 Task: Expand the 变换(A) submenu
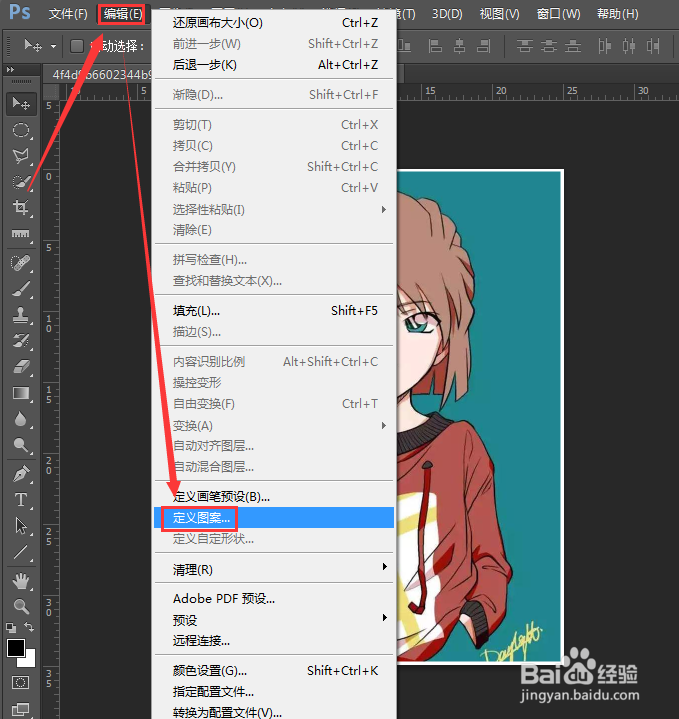(x=274, y=426)
